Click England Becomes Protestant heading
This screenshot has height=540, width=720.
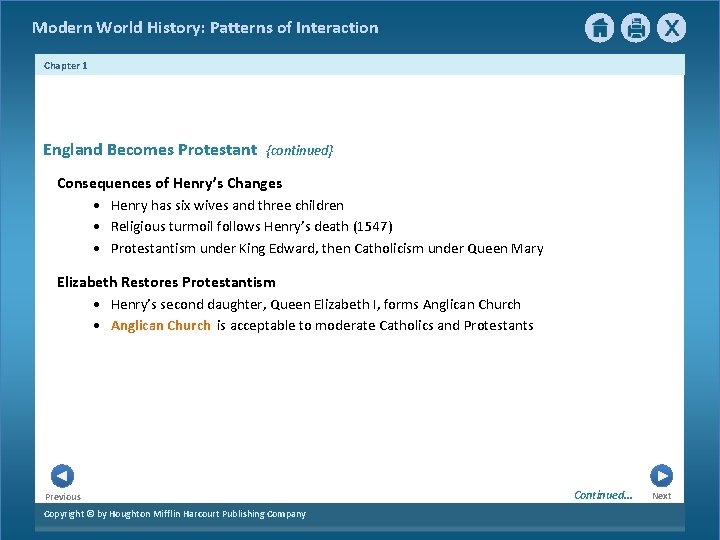click(150, 150)
